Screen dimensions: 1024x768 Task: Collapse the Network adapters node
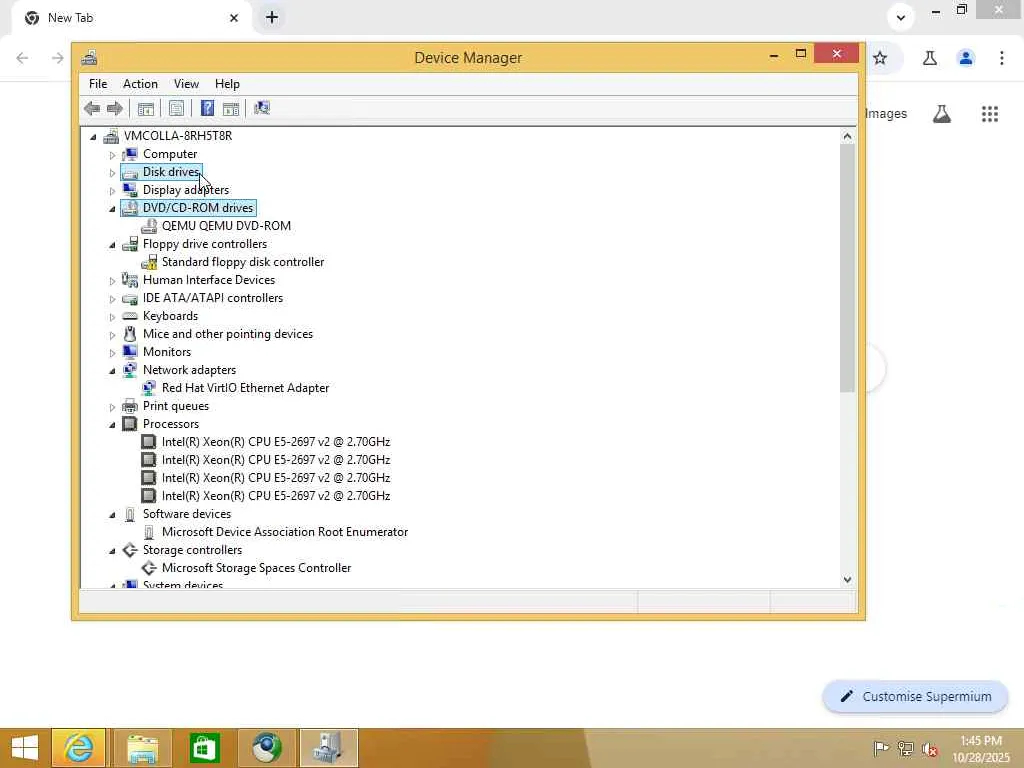pos(112,371)
